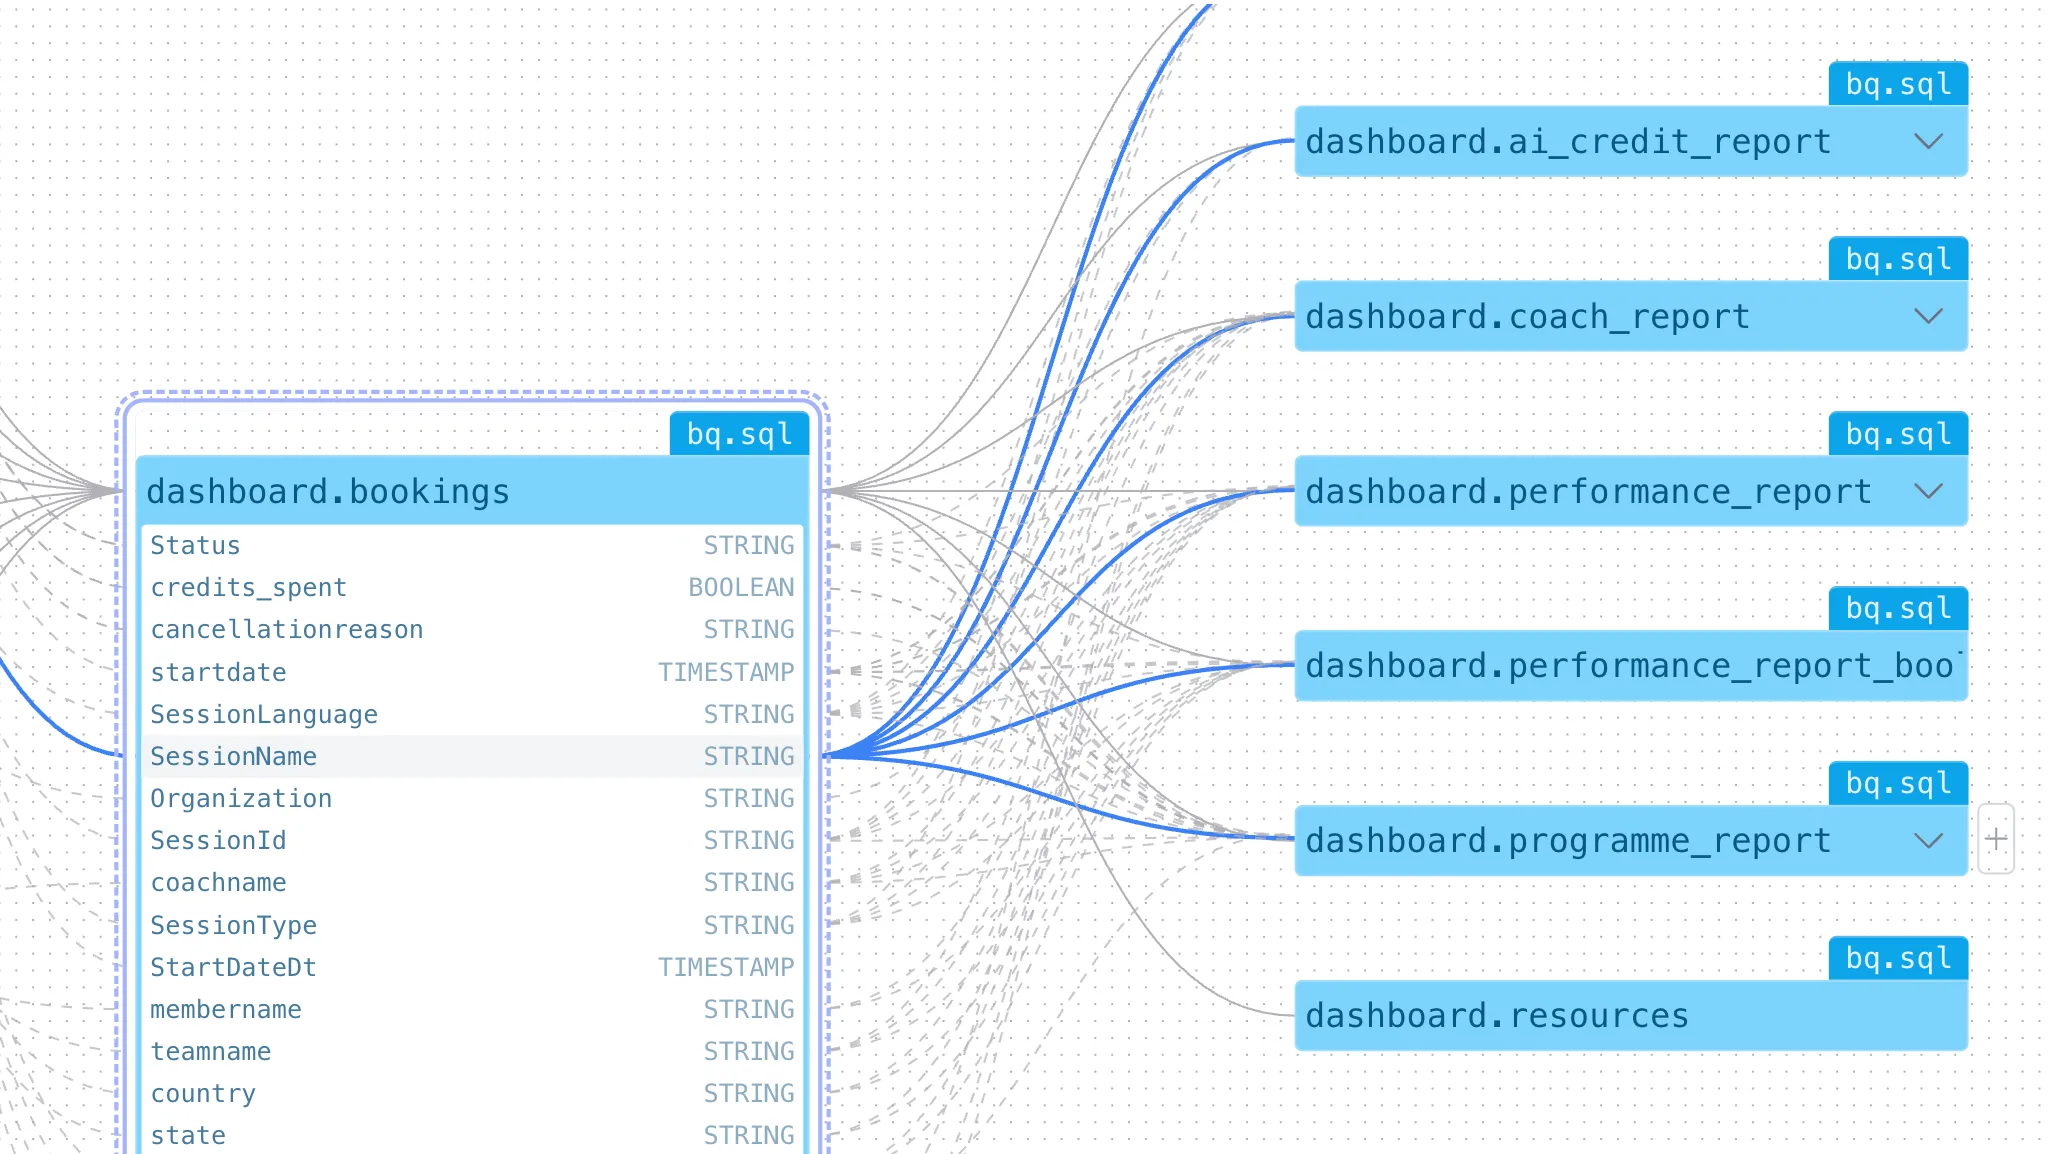Click the bq.sql badge above dashboard.resources
This screenshot has width=2052, height=1154.
pos(1896,958)
